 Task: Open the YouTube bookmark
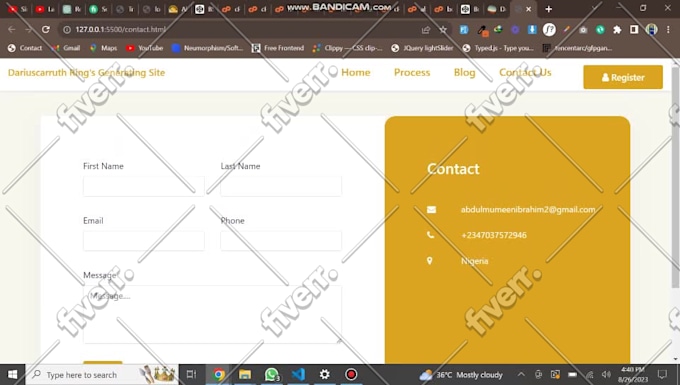pyautogui.click(x=144, y=48)
